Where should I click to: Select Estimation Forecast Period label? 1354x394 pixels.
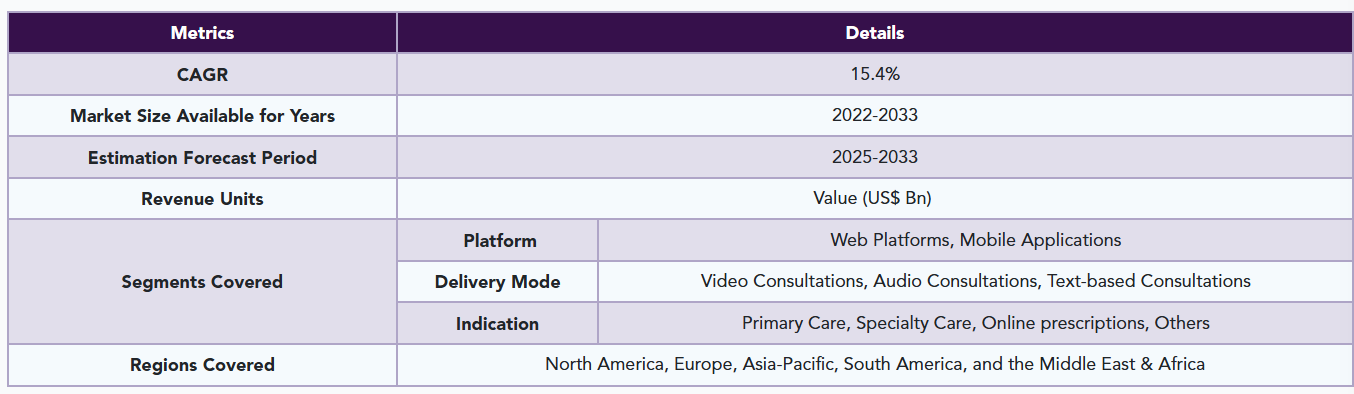coord(202,157)
